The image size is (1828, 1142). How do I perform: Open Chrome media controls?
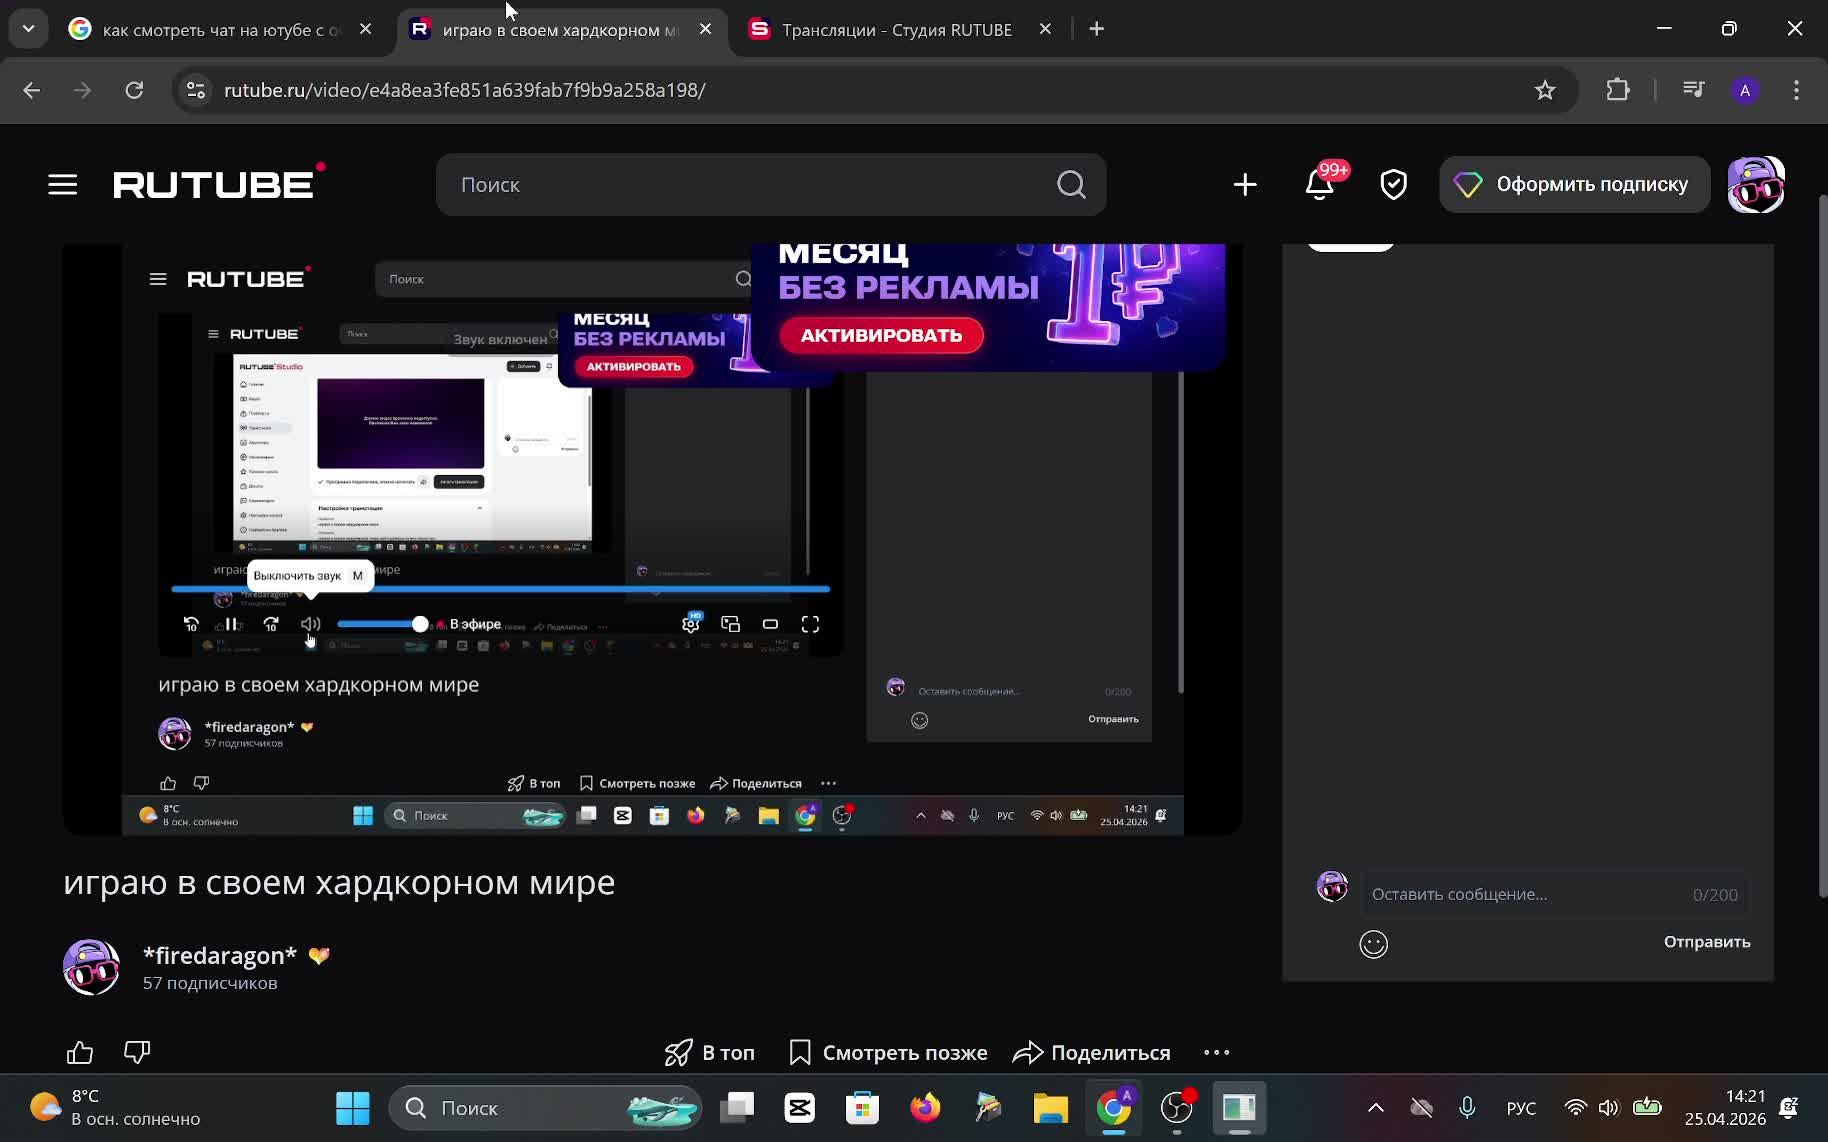click(1693, 90)
